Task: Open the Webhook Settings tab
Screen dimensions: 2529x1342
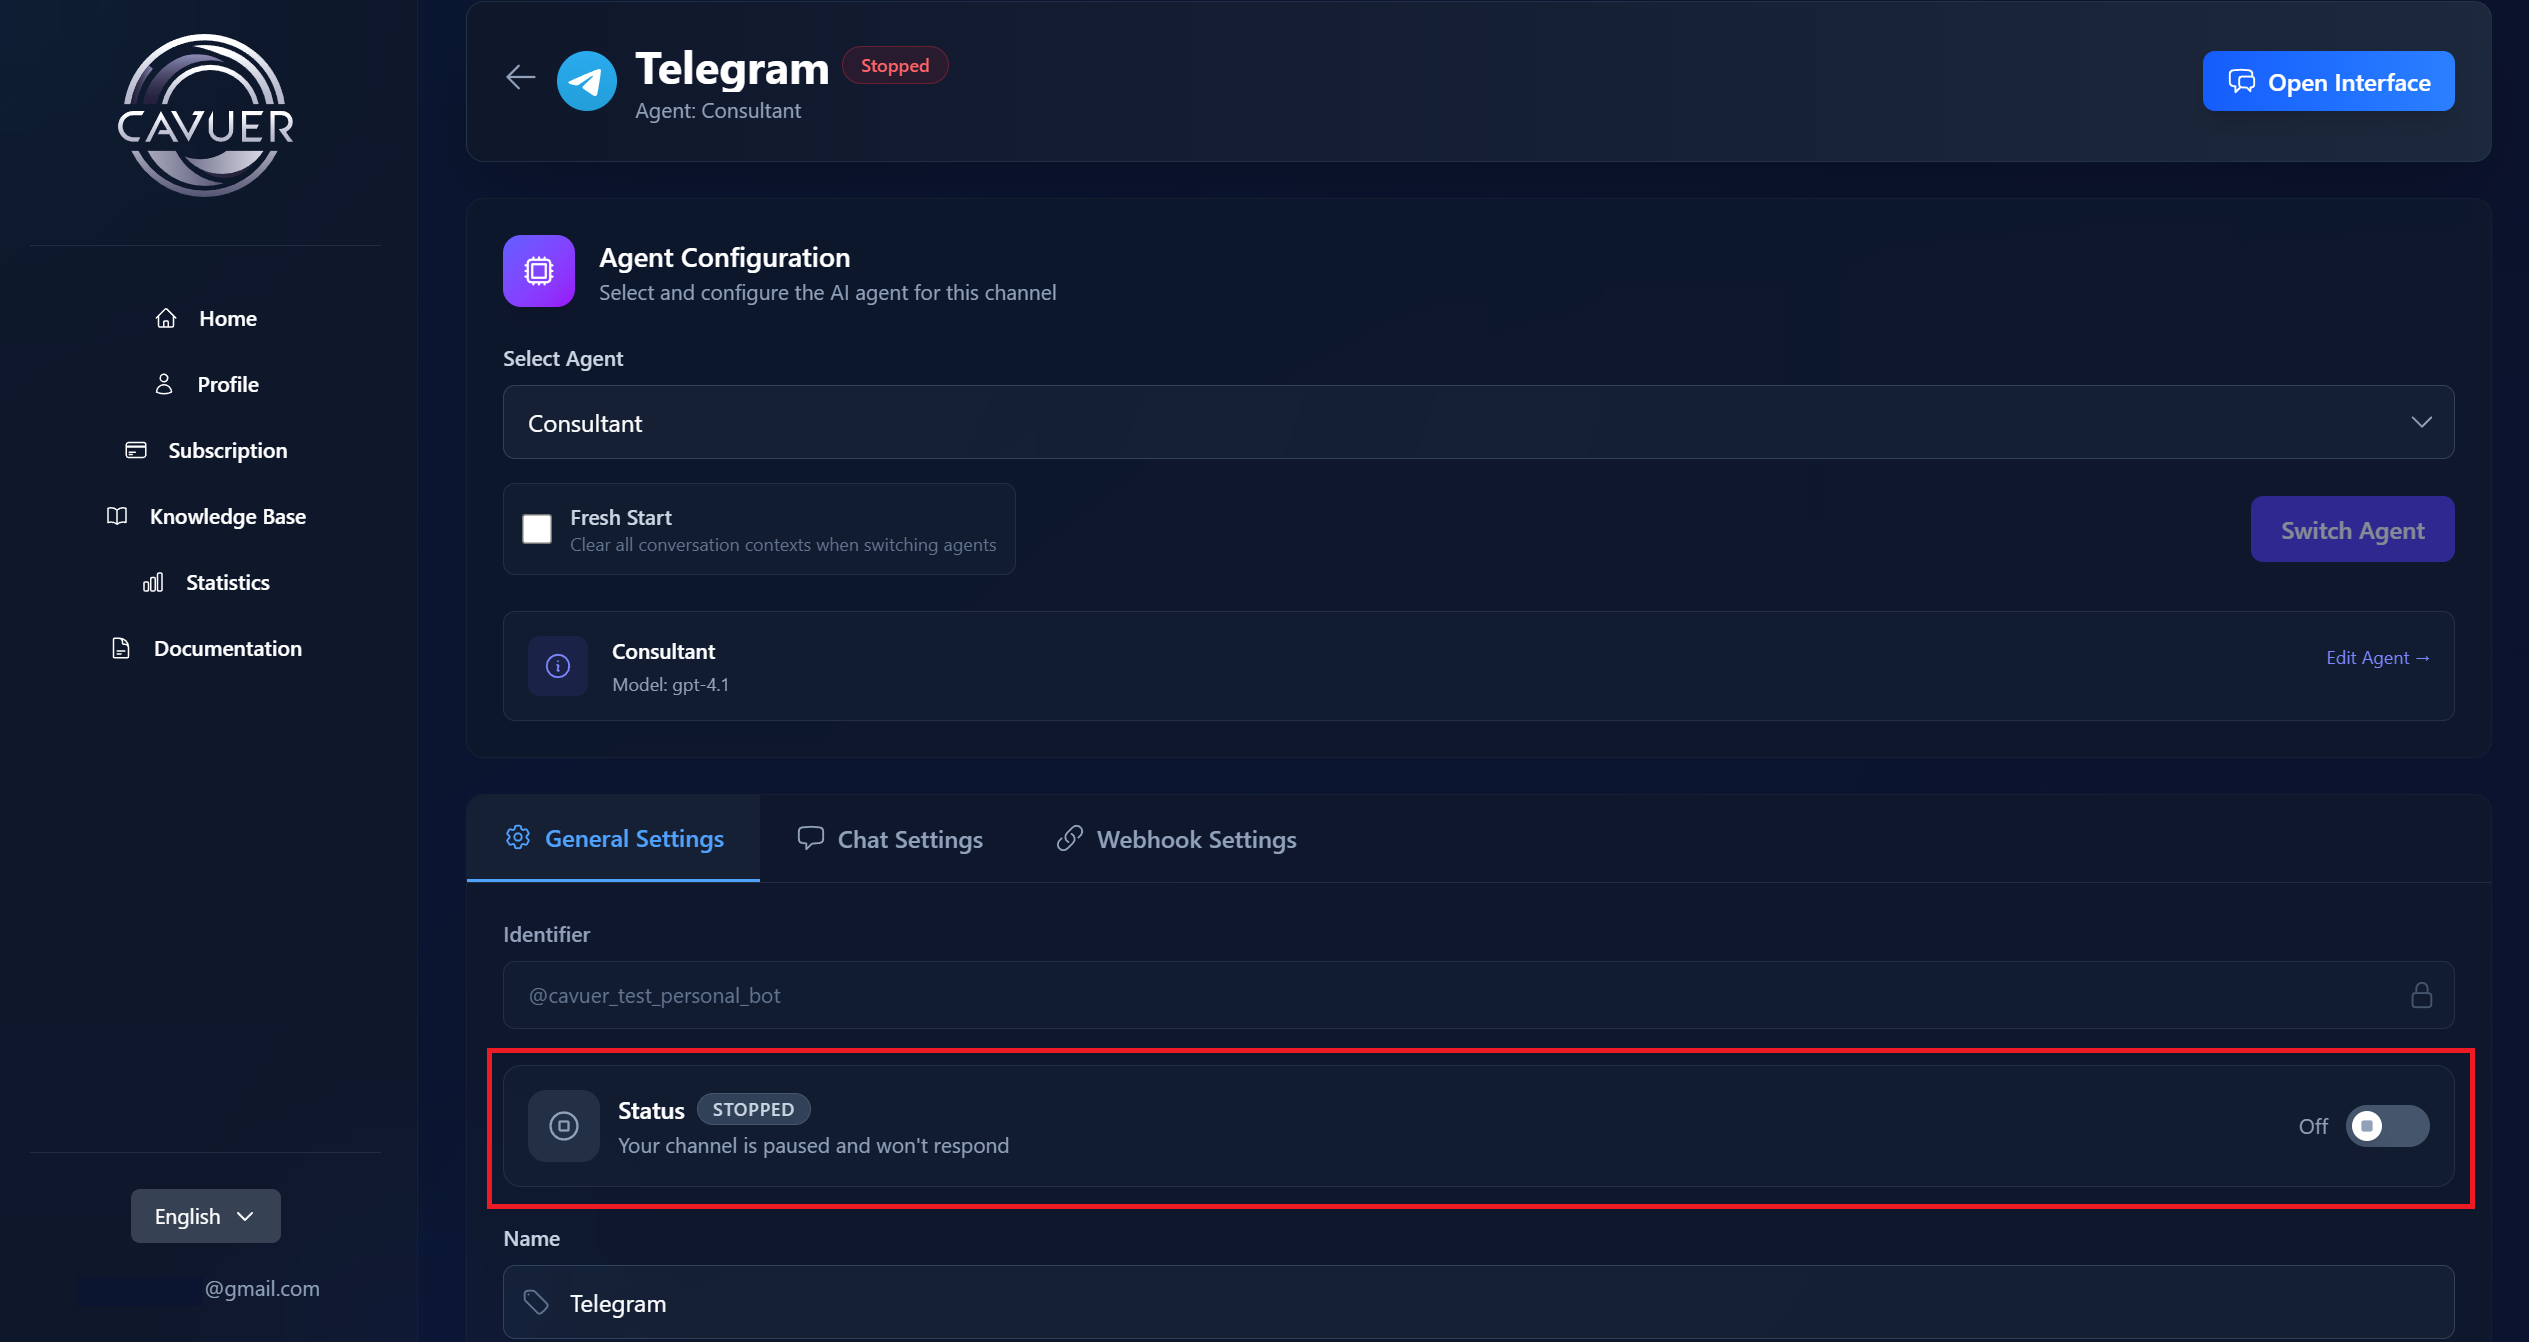Action: pos(1177,839)
